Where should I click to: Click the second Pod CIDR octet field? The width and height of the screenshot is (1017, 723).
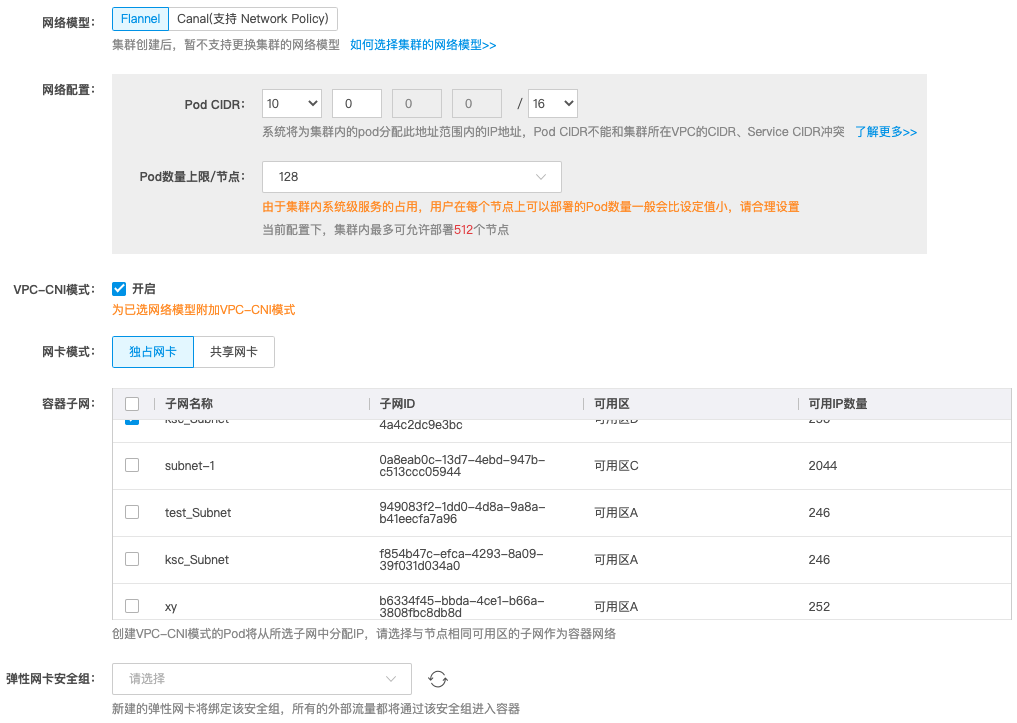357,104
